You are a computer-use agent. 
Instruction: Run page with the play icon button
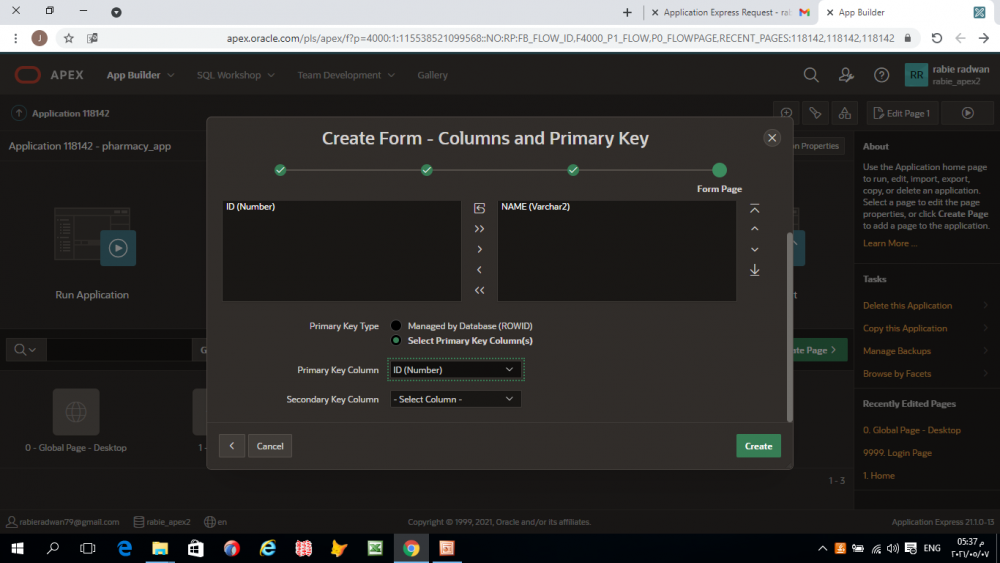967,113
